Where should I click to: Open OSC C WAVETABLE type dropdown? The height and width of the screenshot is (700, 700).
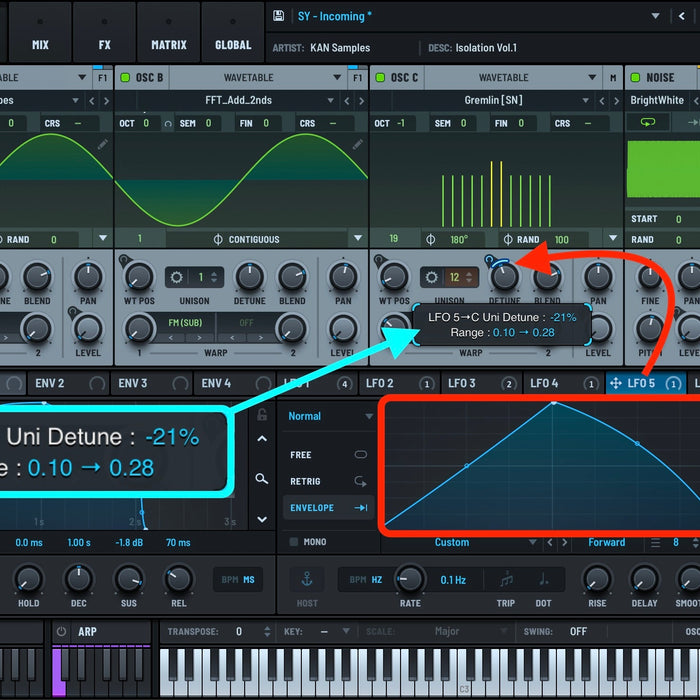tap(592, 78)
